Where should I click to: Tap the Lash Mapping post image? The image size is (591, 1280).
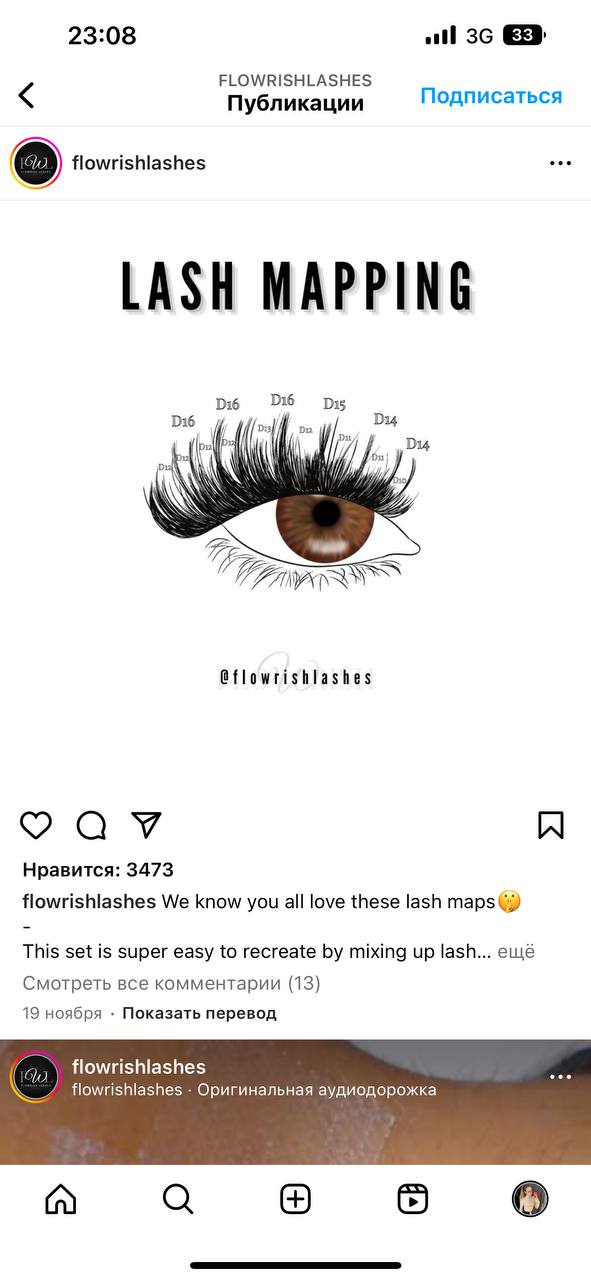tap(295, 498)
